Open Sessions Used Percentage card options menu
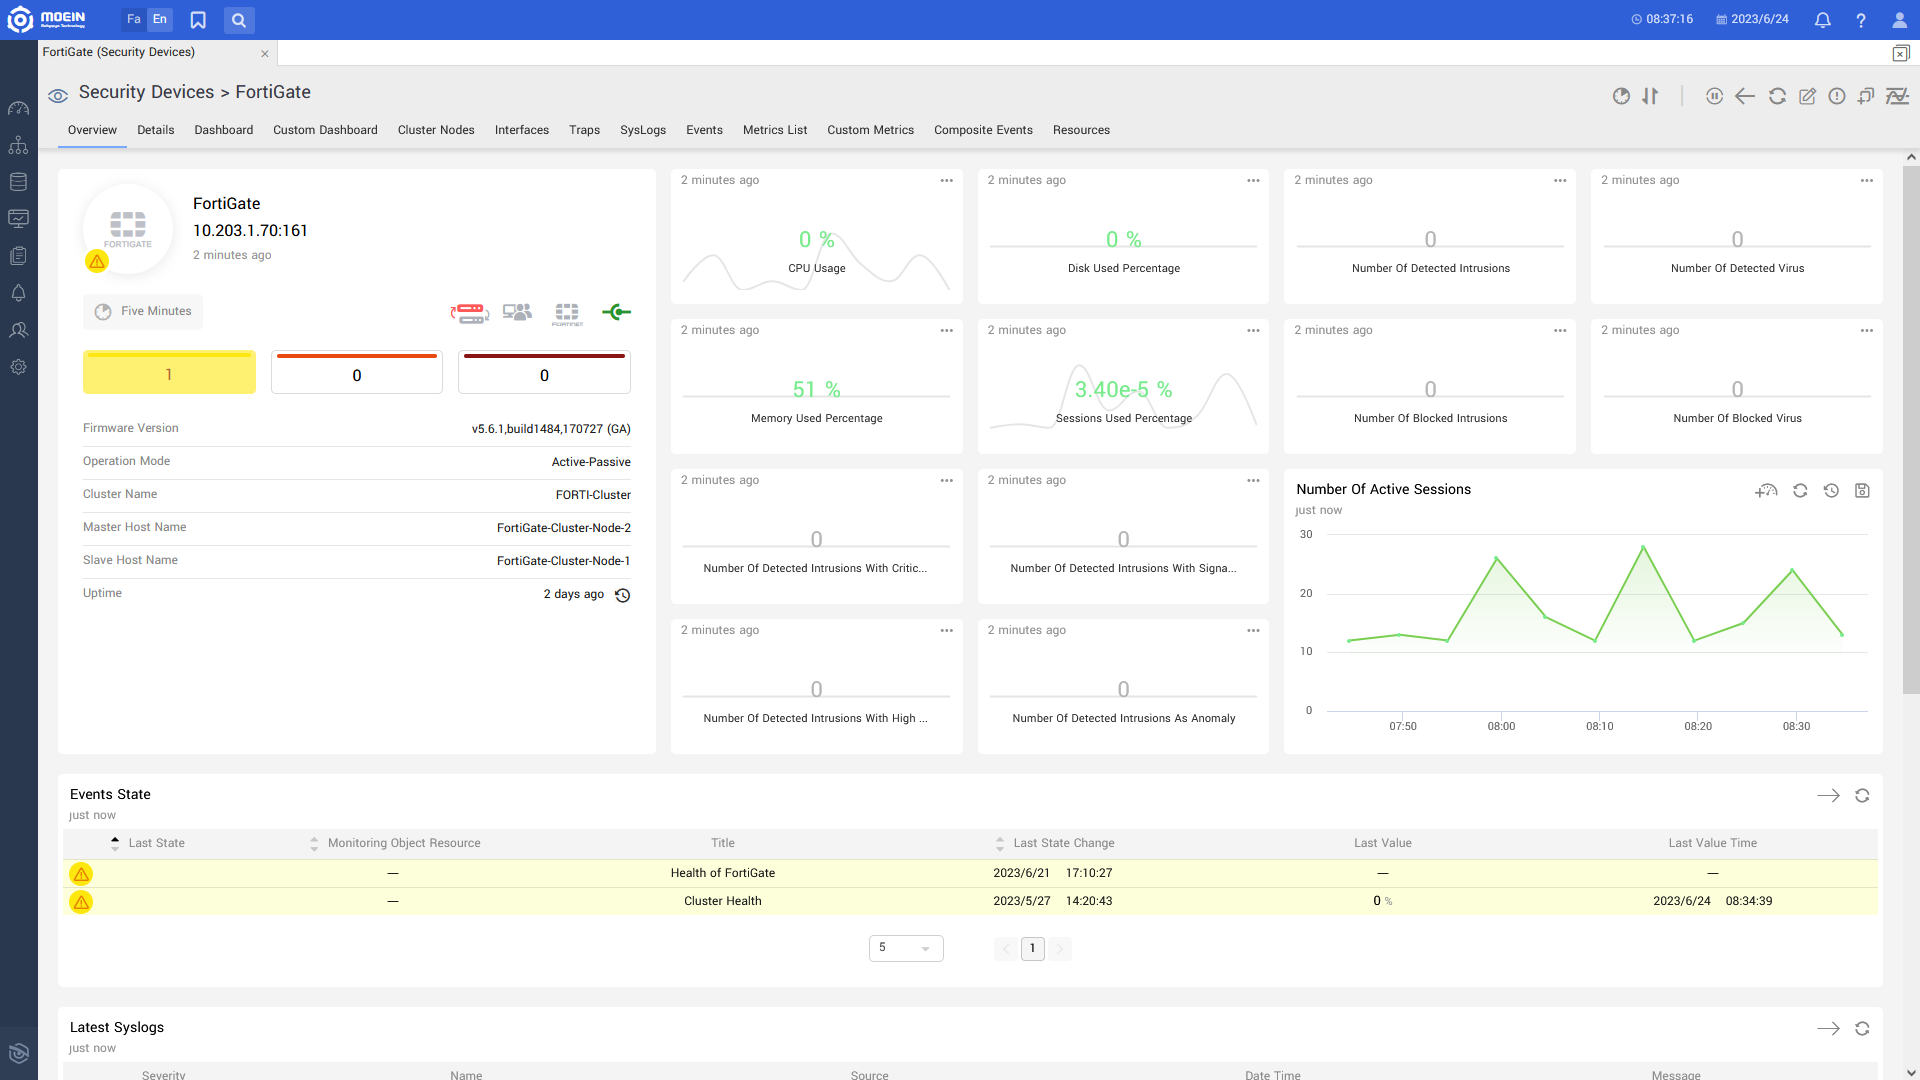The width and height of the screenshot is (1920, 1080). tap(1253, 331)
